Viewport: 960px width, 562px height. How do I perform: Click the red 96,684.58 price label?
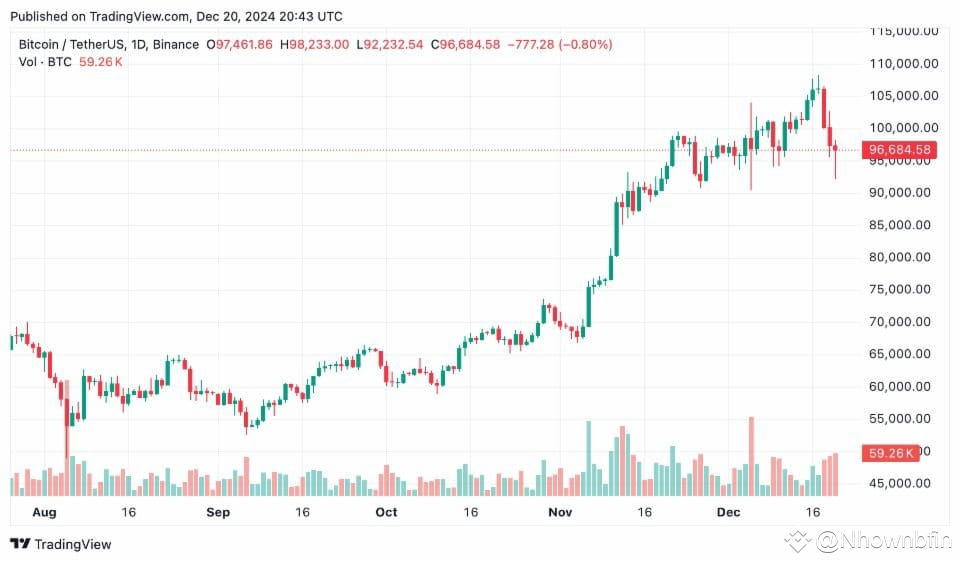pyautogui.click(x=899, y=149)
